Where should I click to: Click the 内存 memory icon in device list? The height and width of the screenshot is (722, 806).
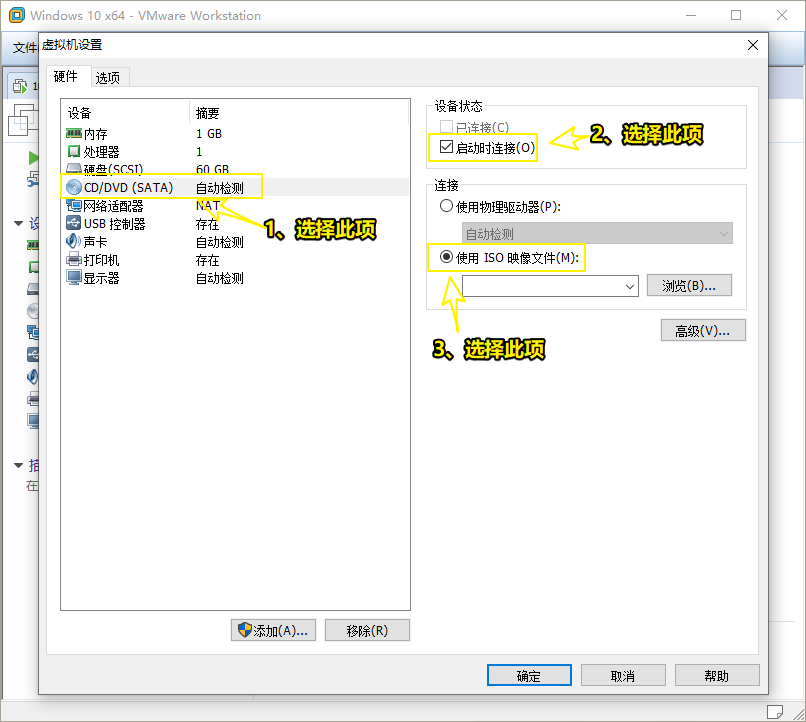[x=74, y=134]
